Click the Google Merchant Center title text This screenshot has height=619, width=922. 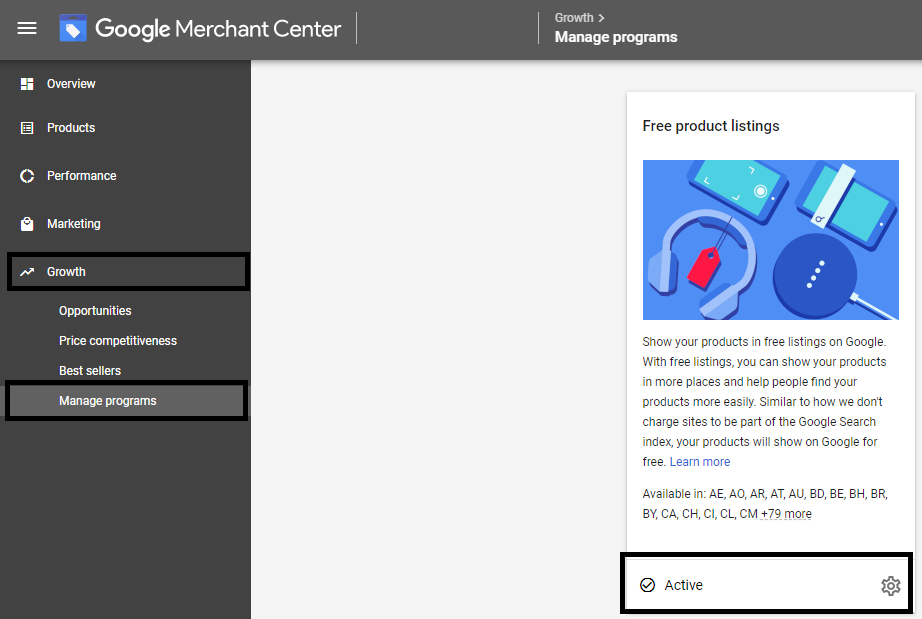(x=218, y=29)
